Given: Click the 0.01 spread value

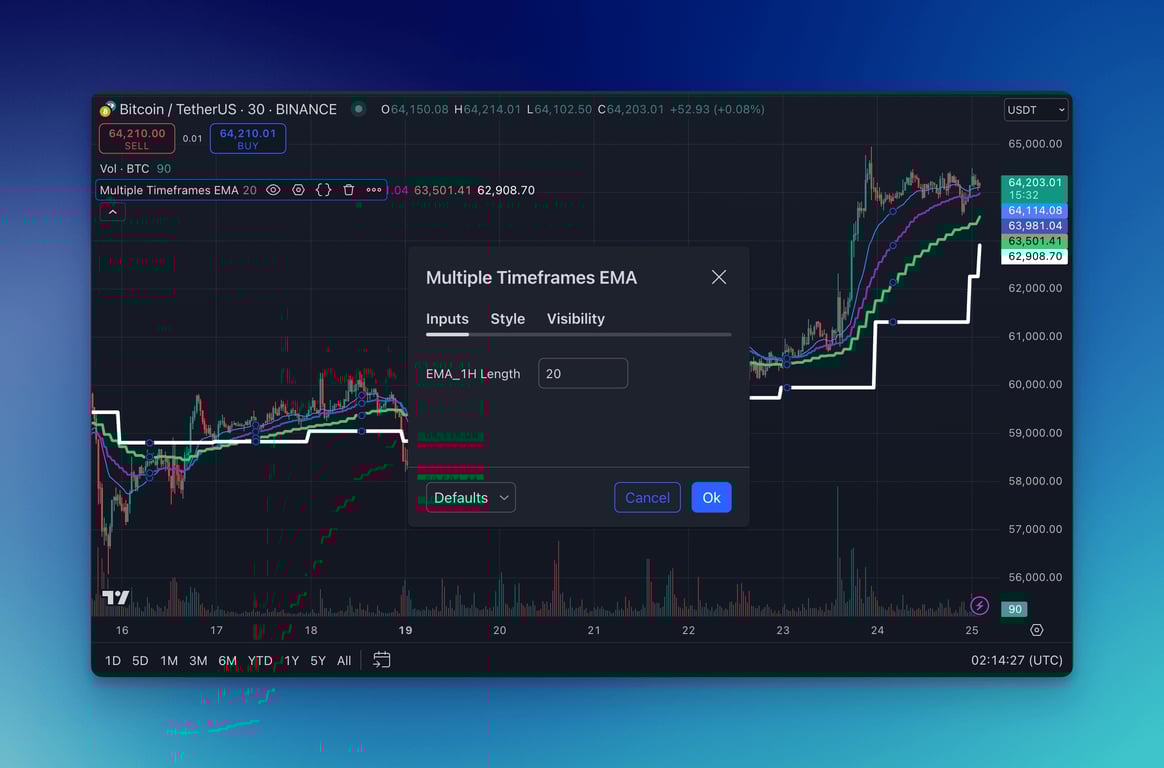Looking at the screenshot, I should pos(192,139).
